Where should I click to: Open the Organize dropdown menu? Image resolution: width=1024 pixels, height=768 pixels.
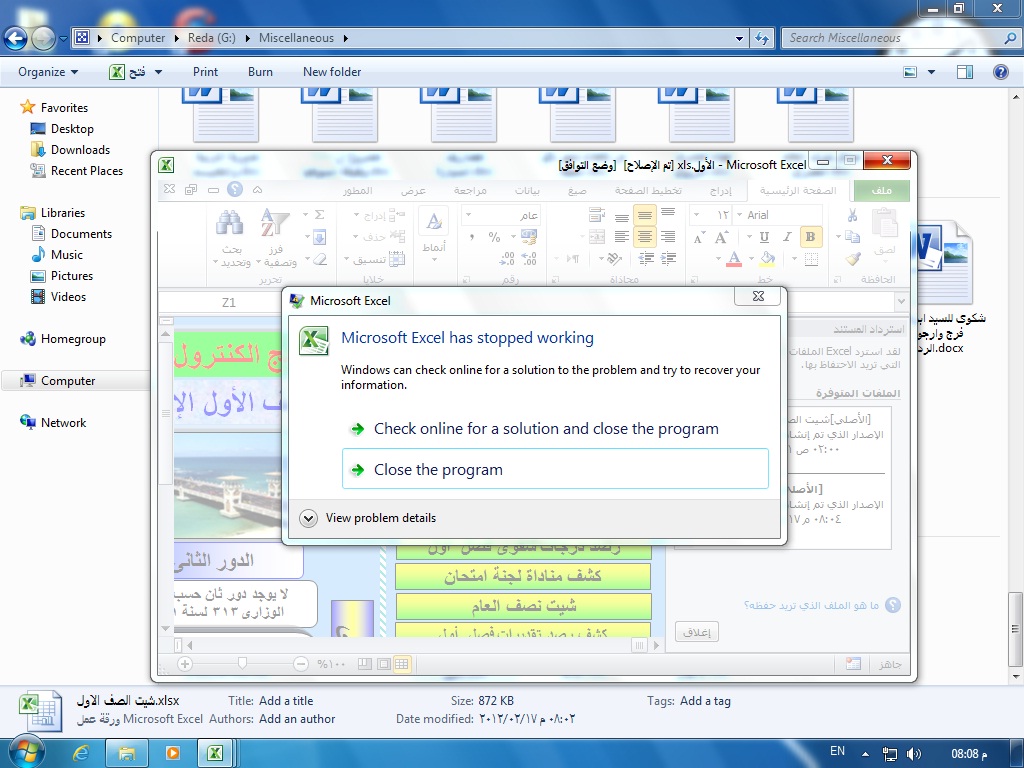coord(48,72)
